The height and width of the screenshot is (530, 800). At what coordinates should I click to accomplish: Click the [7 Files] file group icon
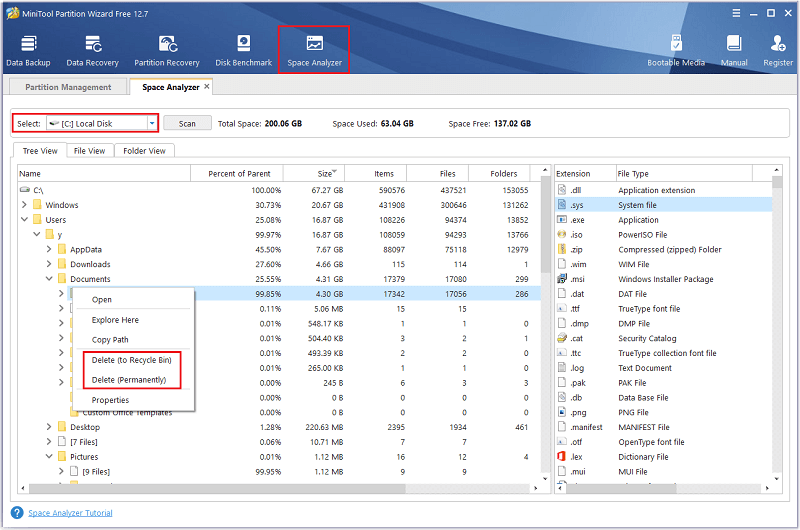[62, 441]
